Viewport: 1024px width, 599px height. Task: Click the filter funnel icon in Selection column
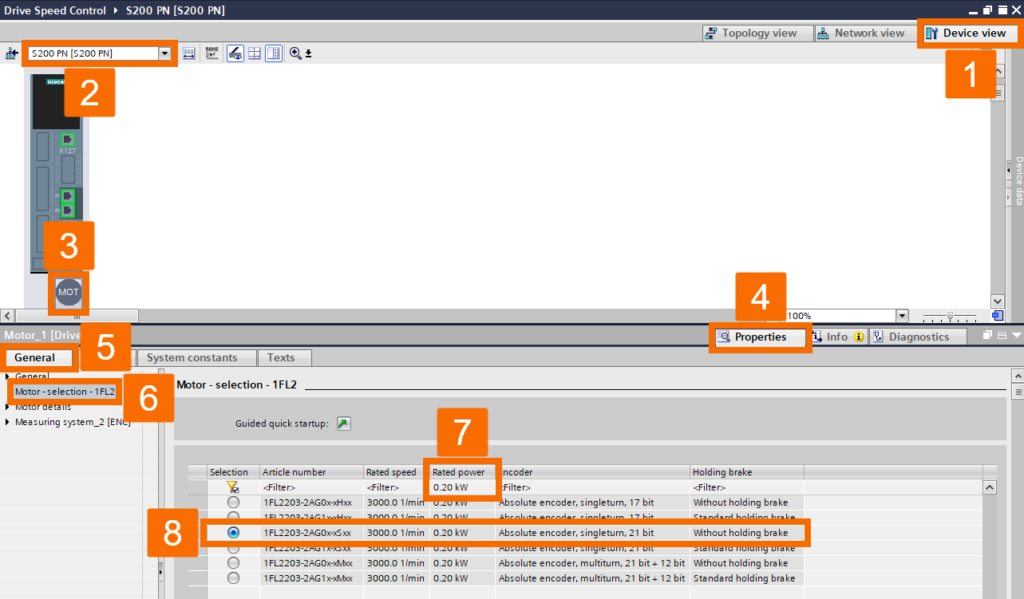coord(232,487)
